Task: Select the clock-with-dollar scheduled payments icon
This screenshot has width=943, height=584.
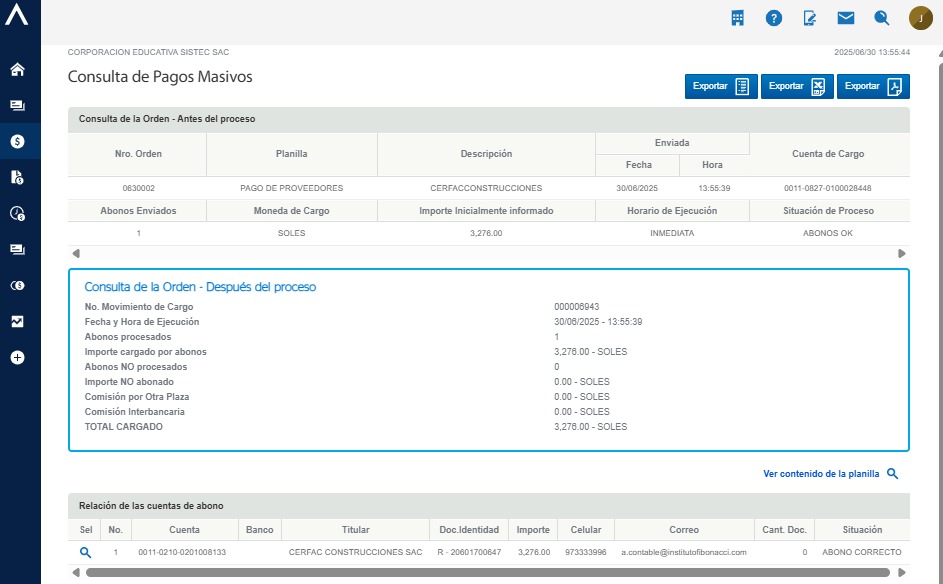Action: point(17,213)
